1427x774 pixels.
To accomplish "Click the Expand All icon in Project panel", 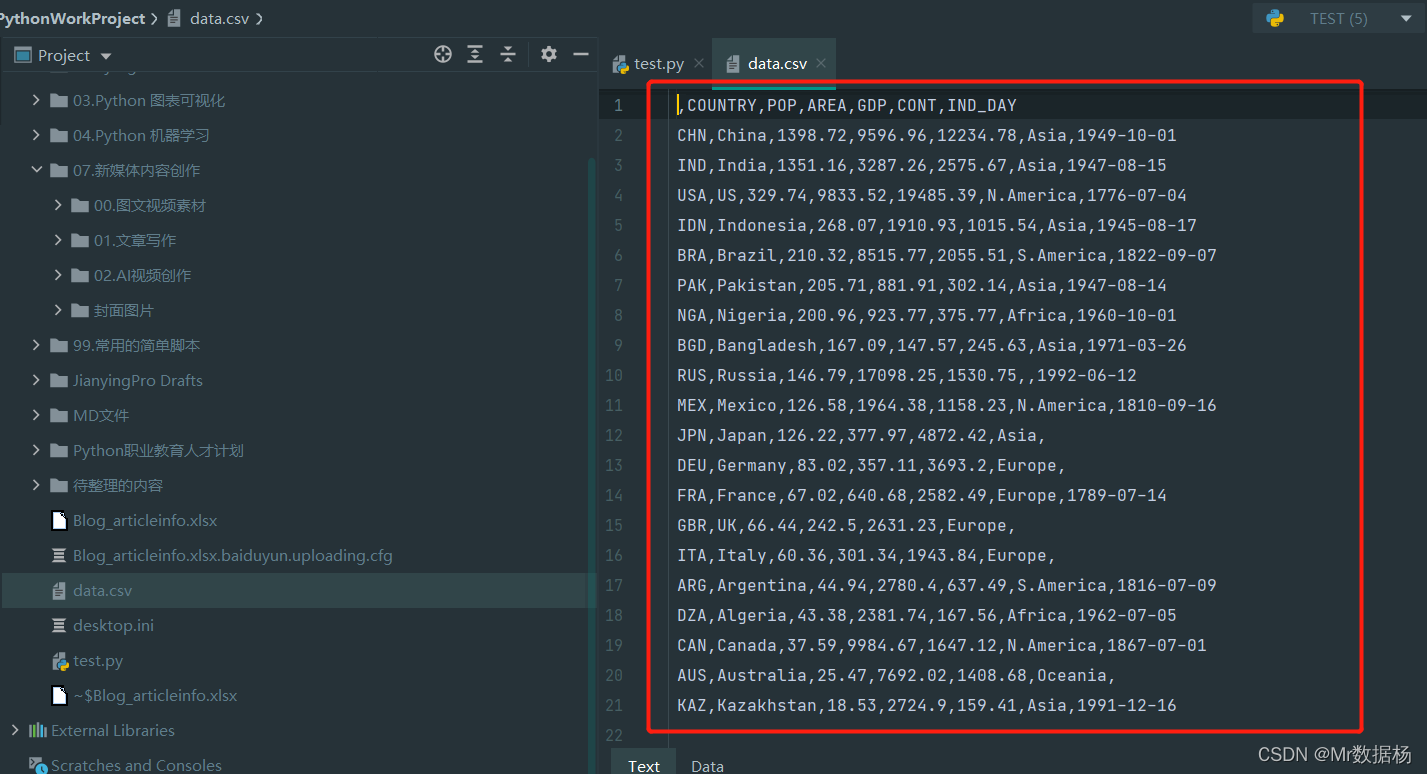I will pos(475,54).
